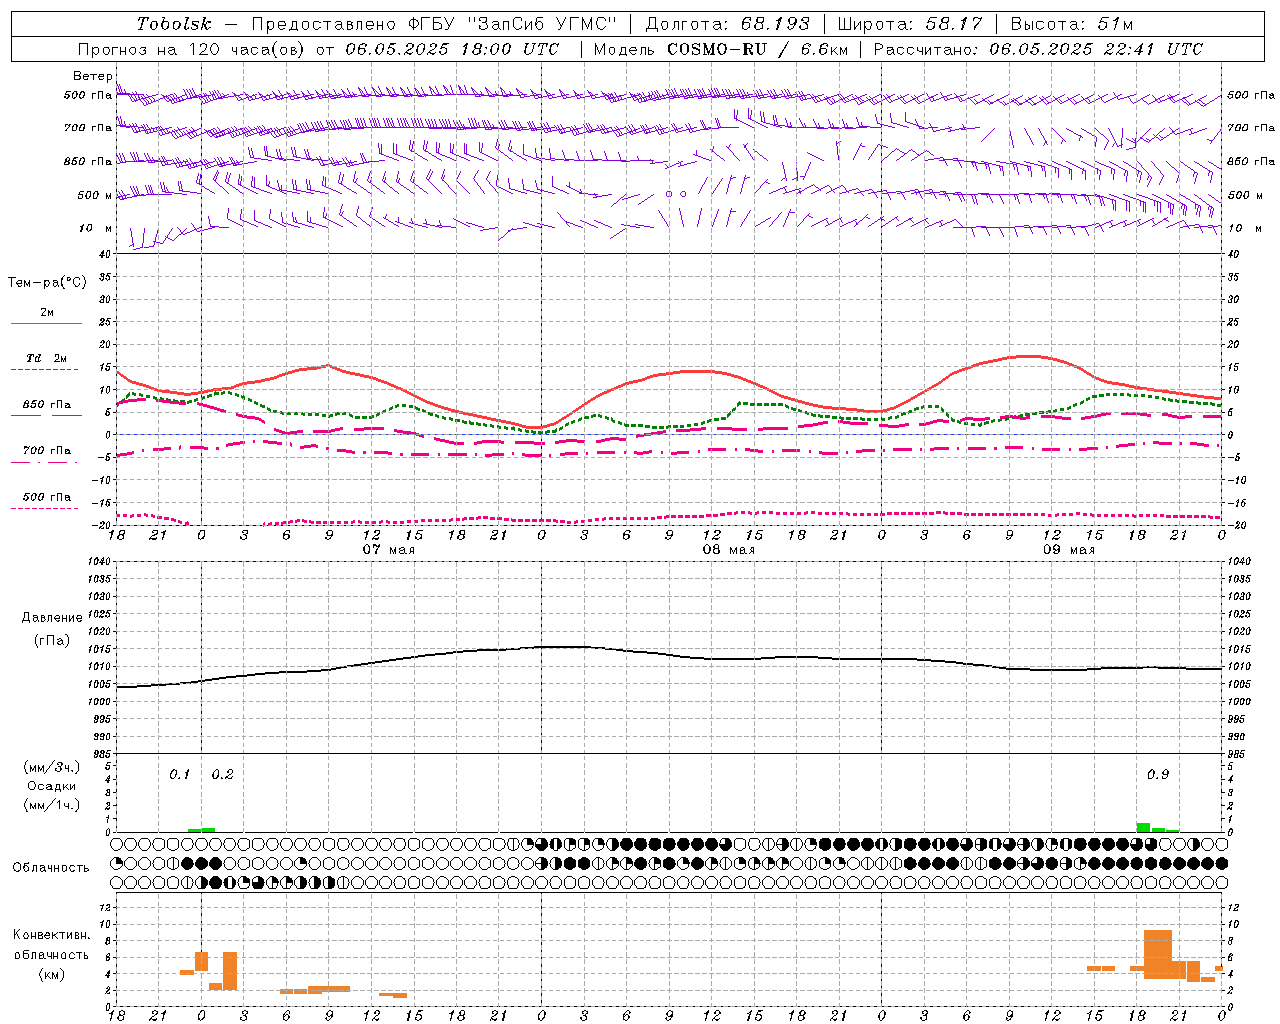Click the (км) unit of convective cloudiness

click(51, 974)
